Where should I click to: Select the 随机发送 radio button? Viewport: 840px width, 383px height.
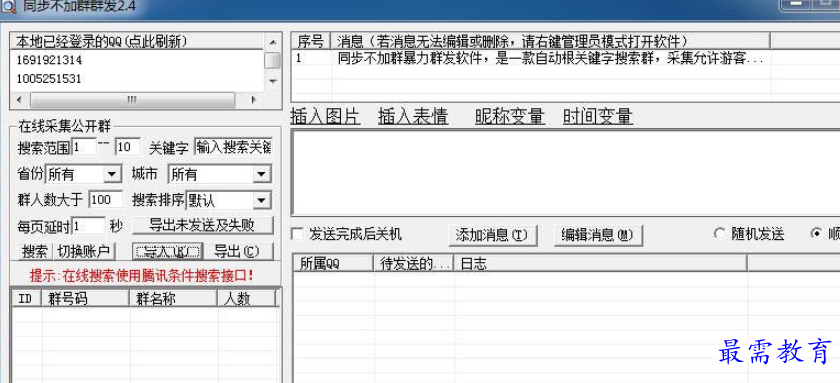[x=719, y=234]
